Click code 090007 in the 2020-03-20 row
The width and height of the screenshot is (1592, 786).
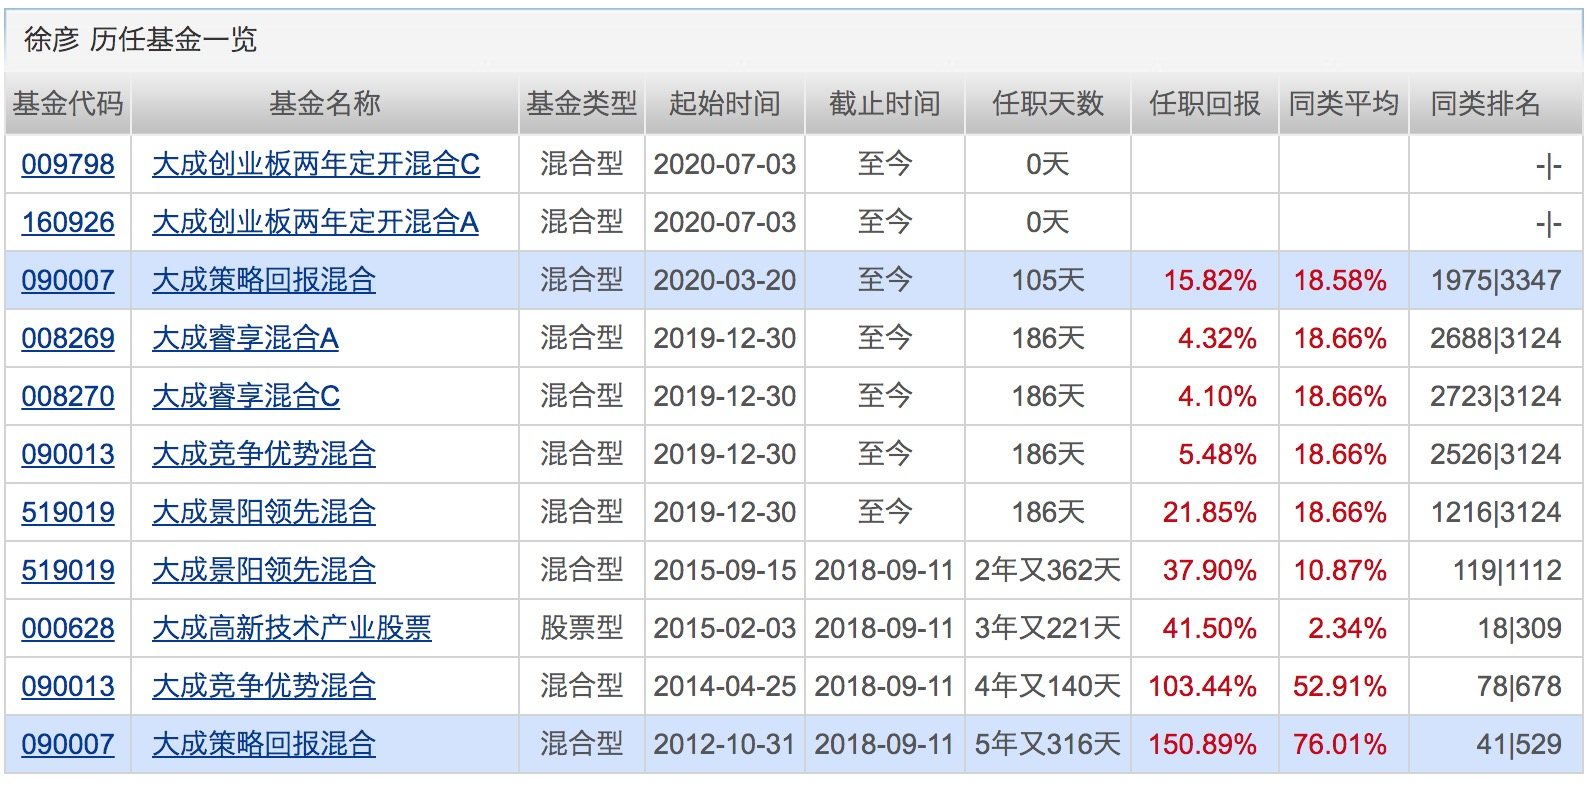[68, 280]
